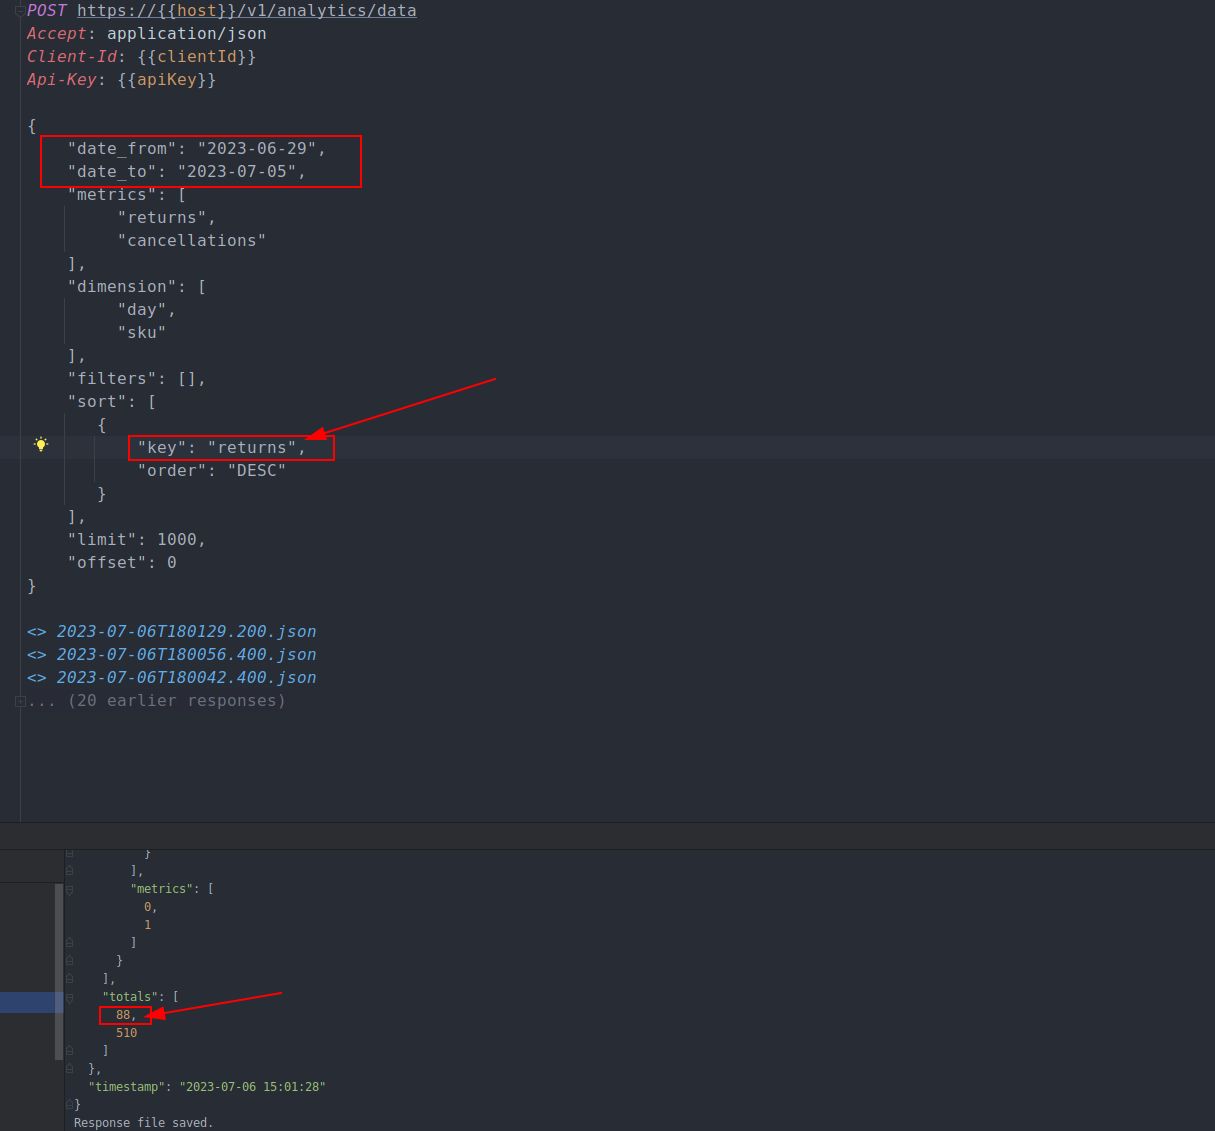This screenshot has width=1215, height=1131.
Task: Click the "Response file saved." message
Action: pos(144,1123)
